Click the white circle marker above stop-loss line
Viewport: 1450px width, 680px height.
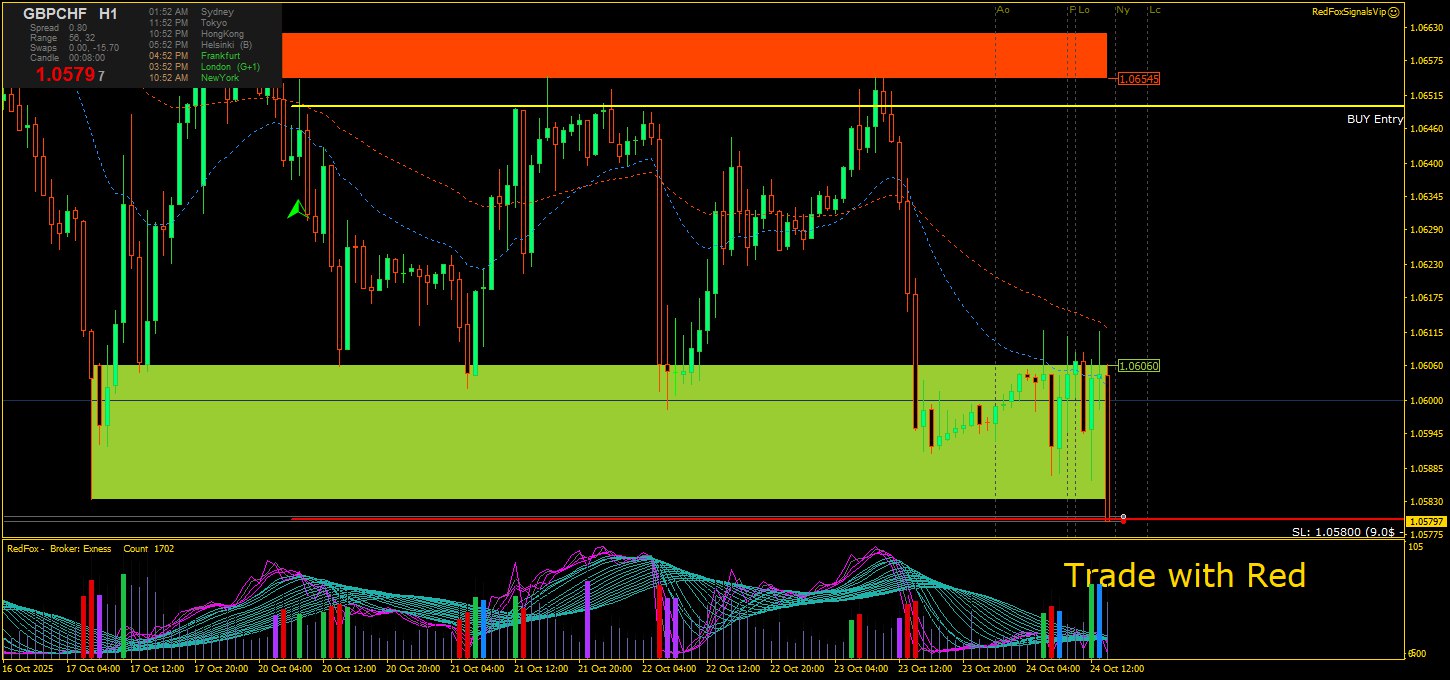pyautogui.click(x=1124, y=516)
